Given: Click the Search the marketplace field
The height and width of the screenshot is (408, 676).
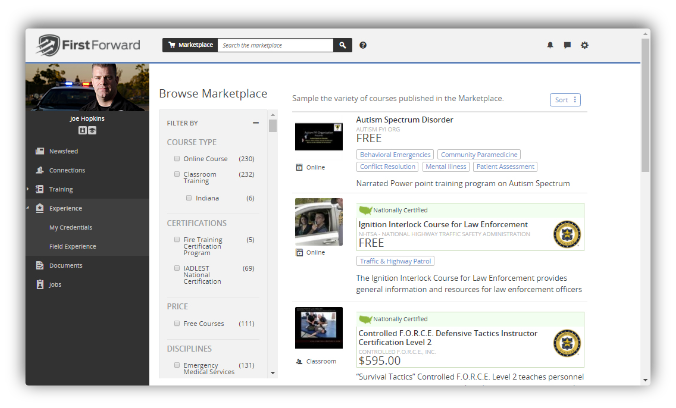Looking at the screenshot, I should click(275, 45).
